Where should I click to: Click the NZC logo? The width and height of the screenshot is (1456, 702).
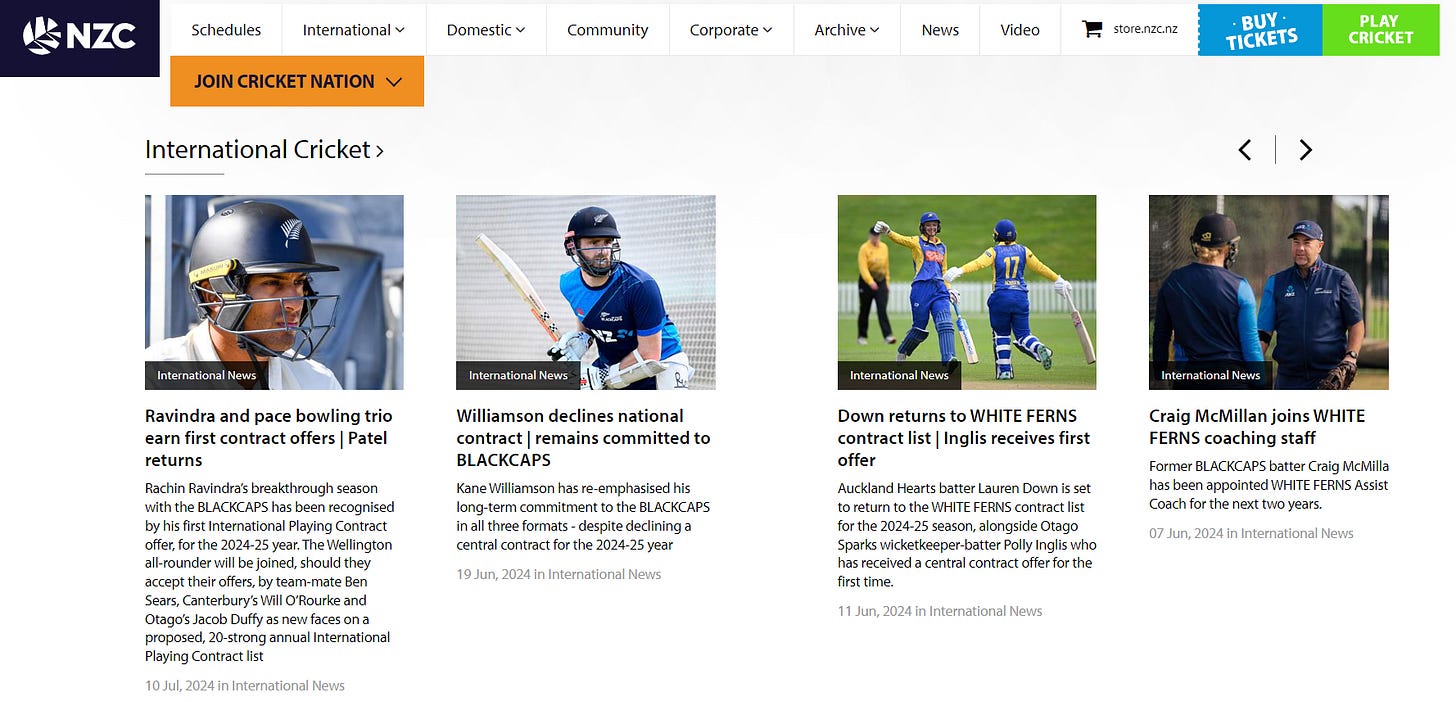coord(79,36)
